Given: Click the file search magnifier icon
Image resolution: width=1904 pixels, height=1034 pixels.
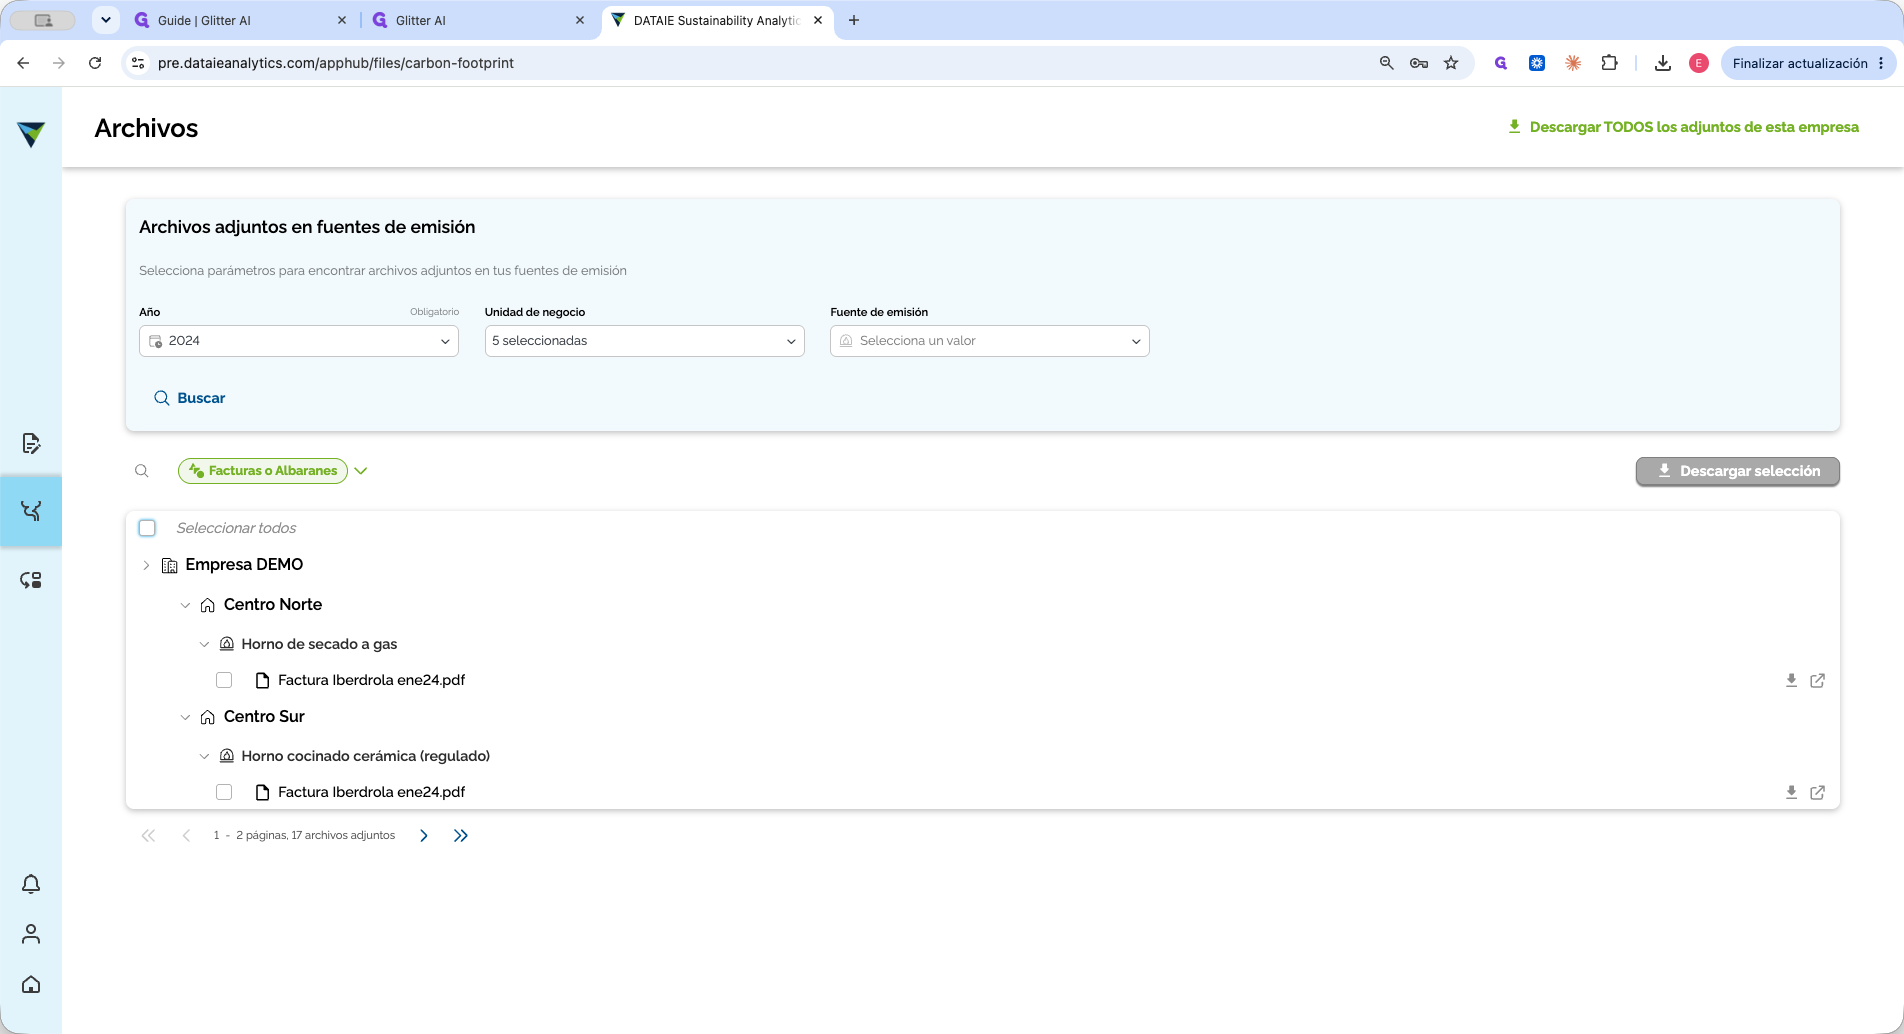Looking at the screenshot, I should tap(142, 471).
